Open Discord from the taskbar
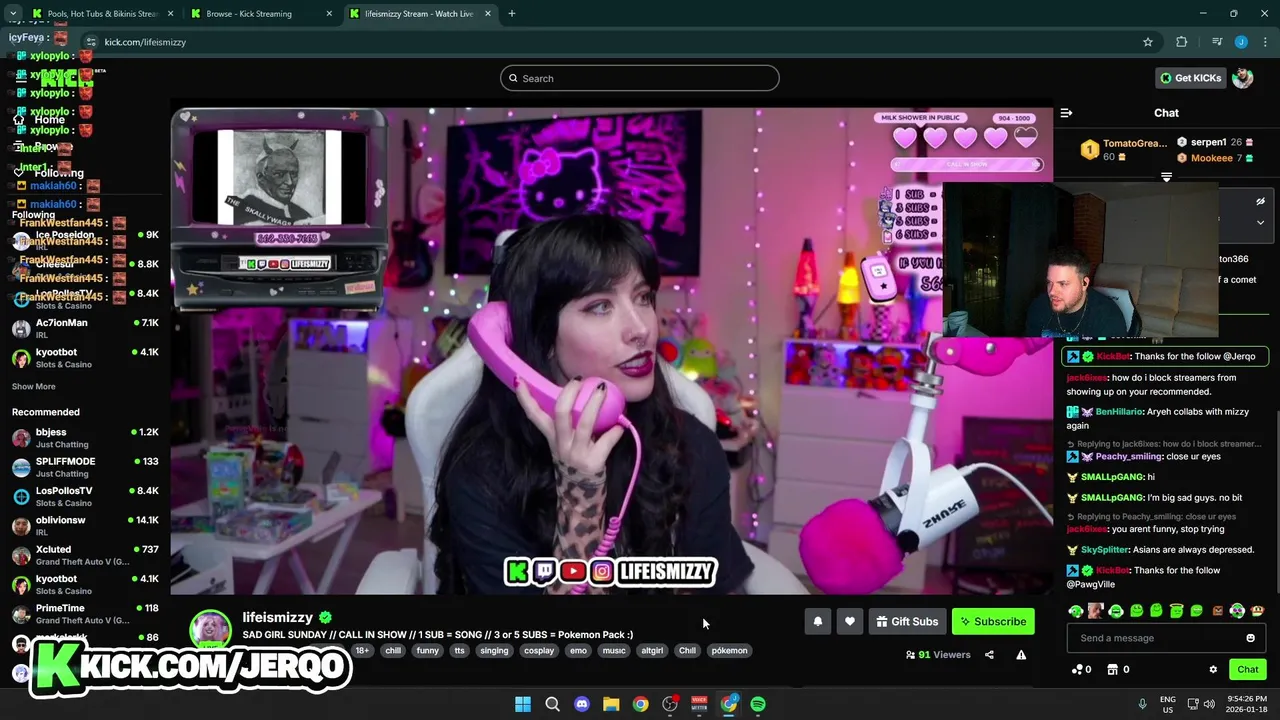 point(581,704)
